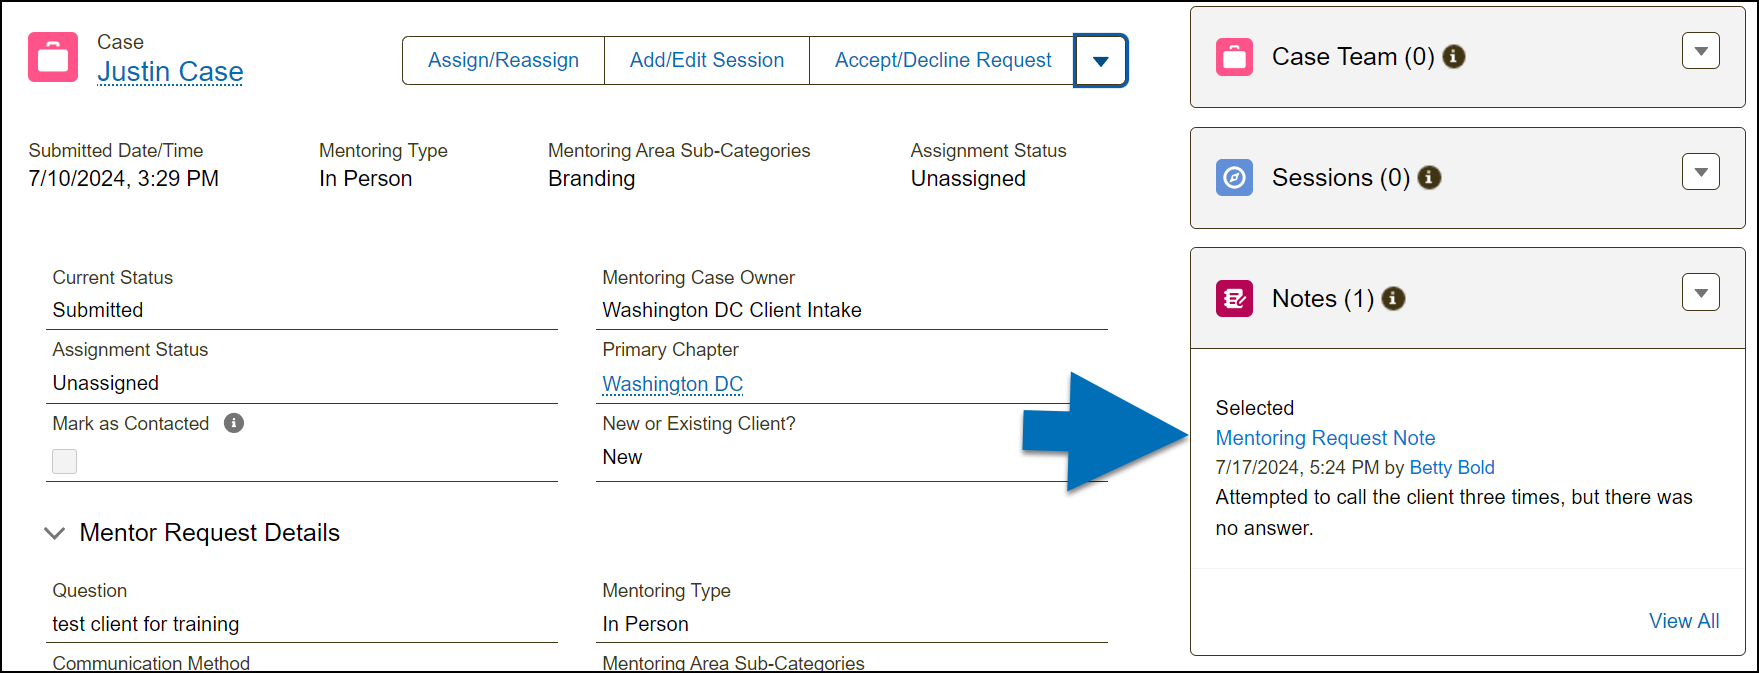The width and height of the screenshot is (1759, 673).
Task: Click the Accept/Decline Request button
Action: coord(942,61)
